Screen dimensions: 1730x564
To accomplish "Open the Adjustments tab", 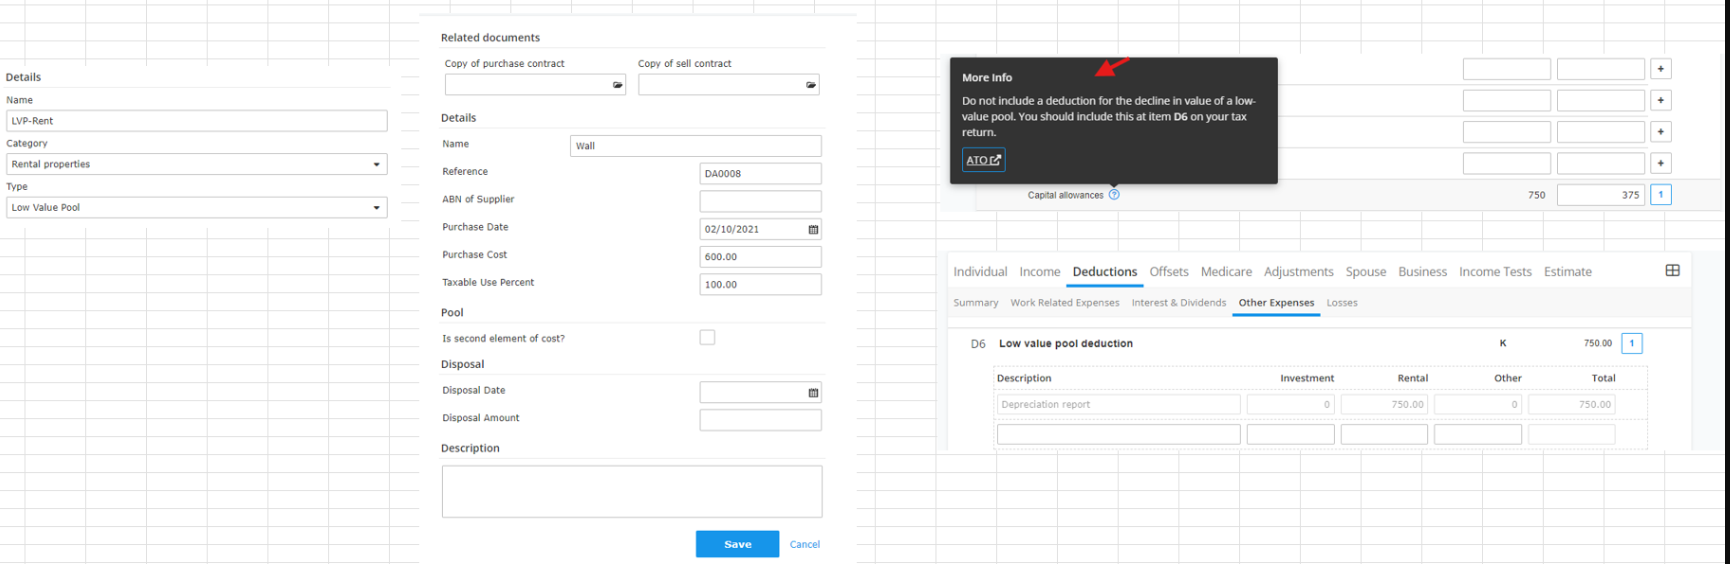I will coord(1299,272).
